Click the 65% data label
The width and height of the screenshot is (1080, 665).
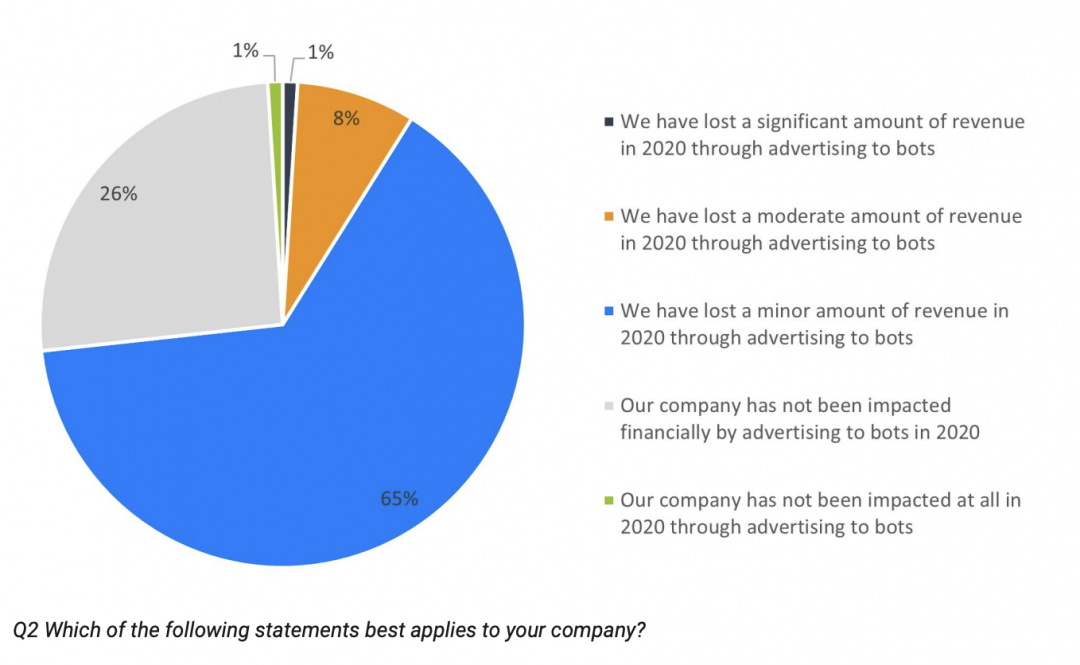(x=399, y=499)
